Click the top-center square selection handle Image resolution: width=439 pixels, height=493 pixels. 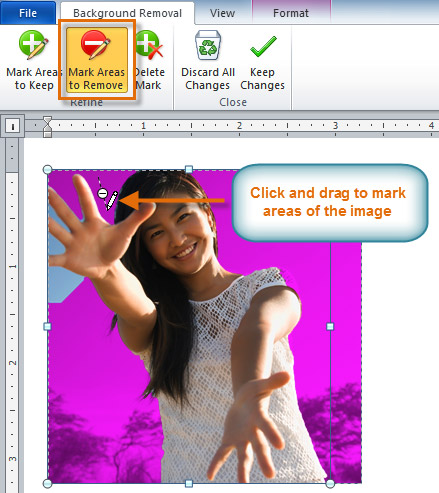[189, 169]
